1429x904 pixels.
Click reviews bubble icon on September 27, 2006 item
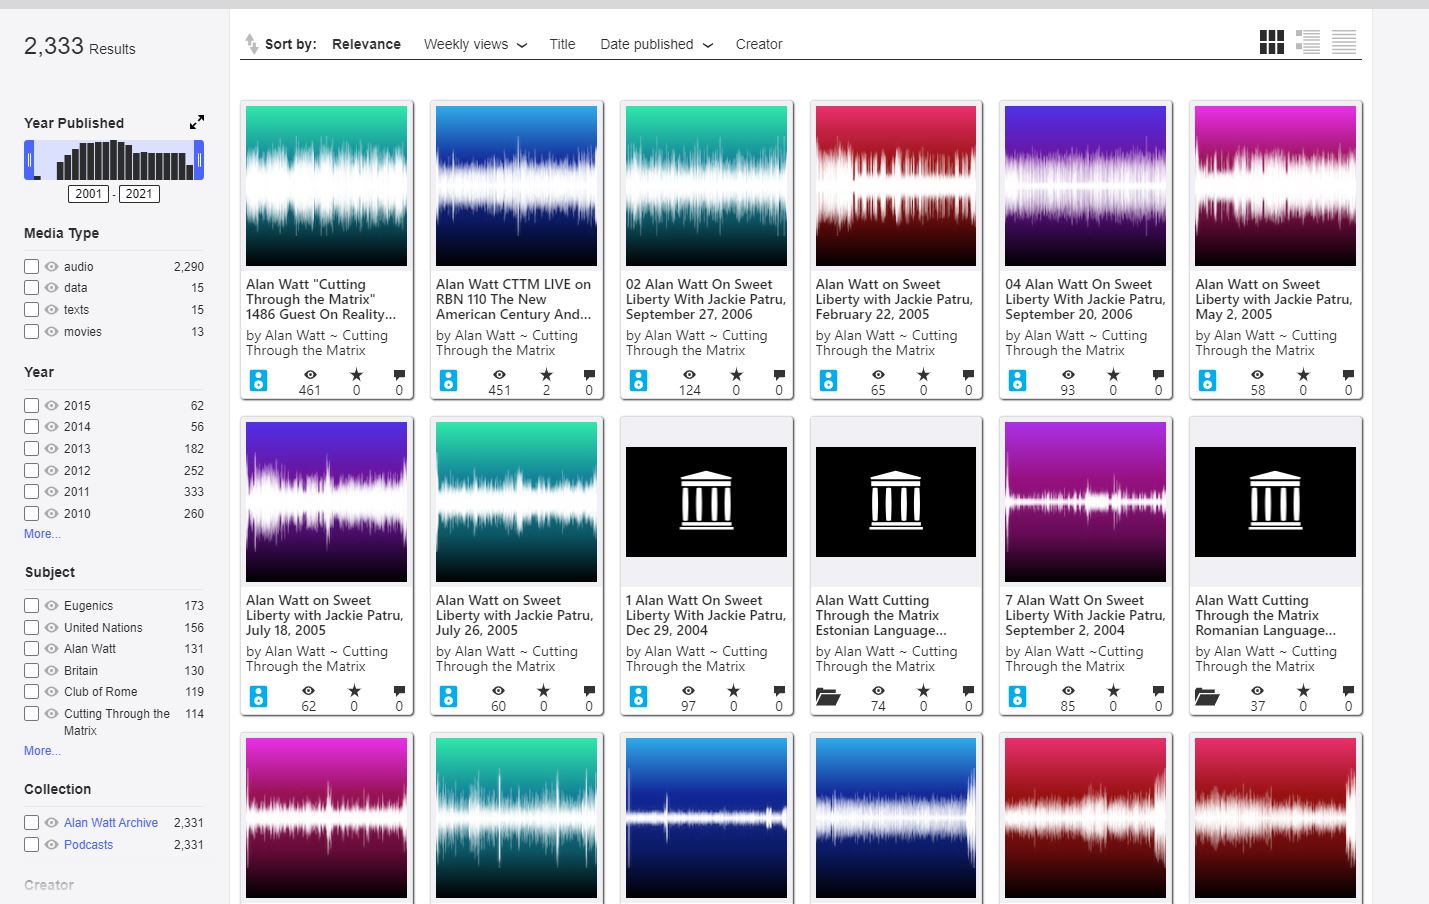pos(779,375)
